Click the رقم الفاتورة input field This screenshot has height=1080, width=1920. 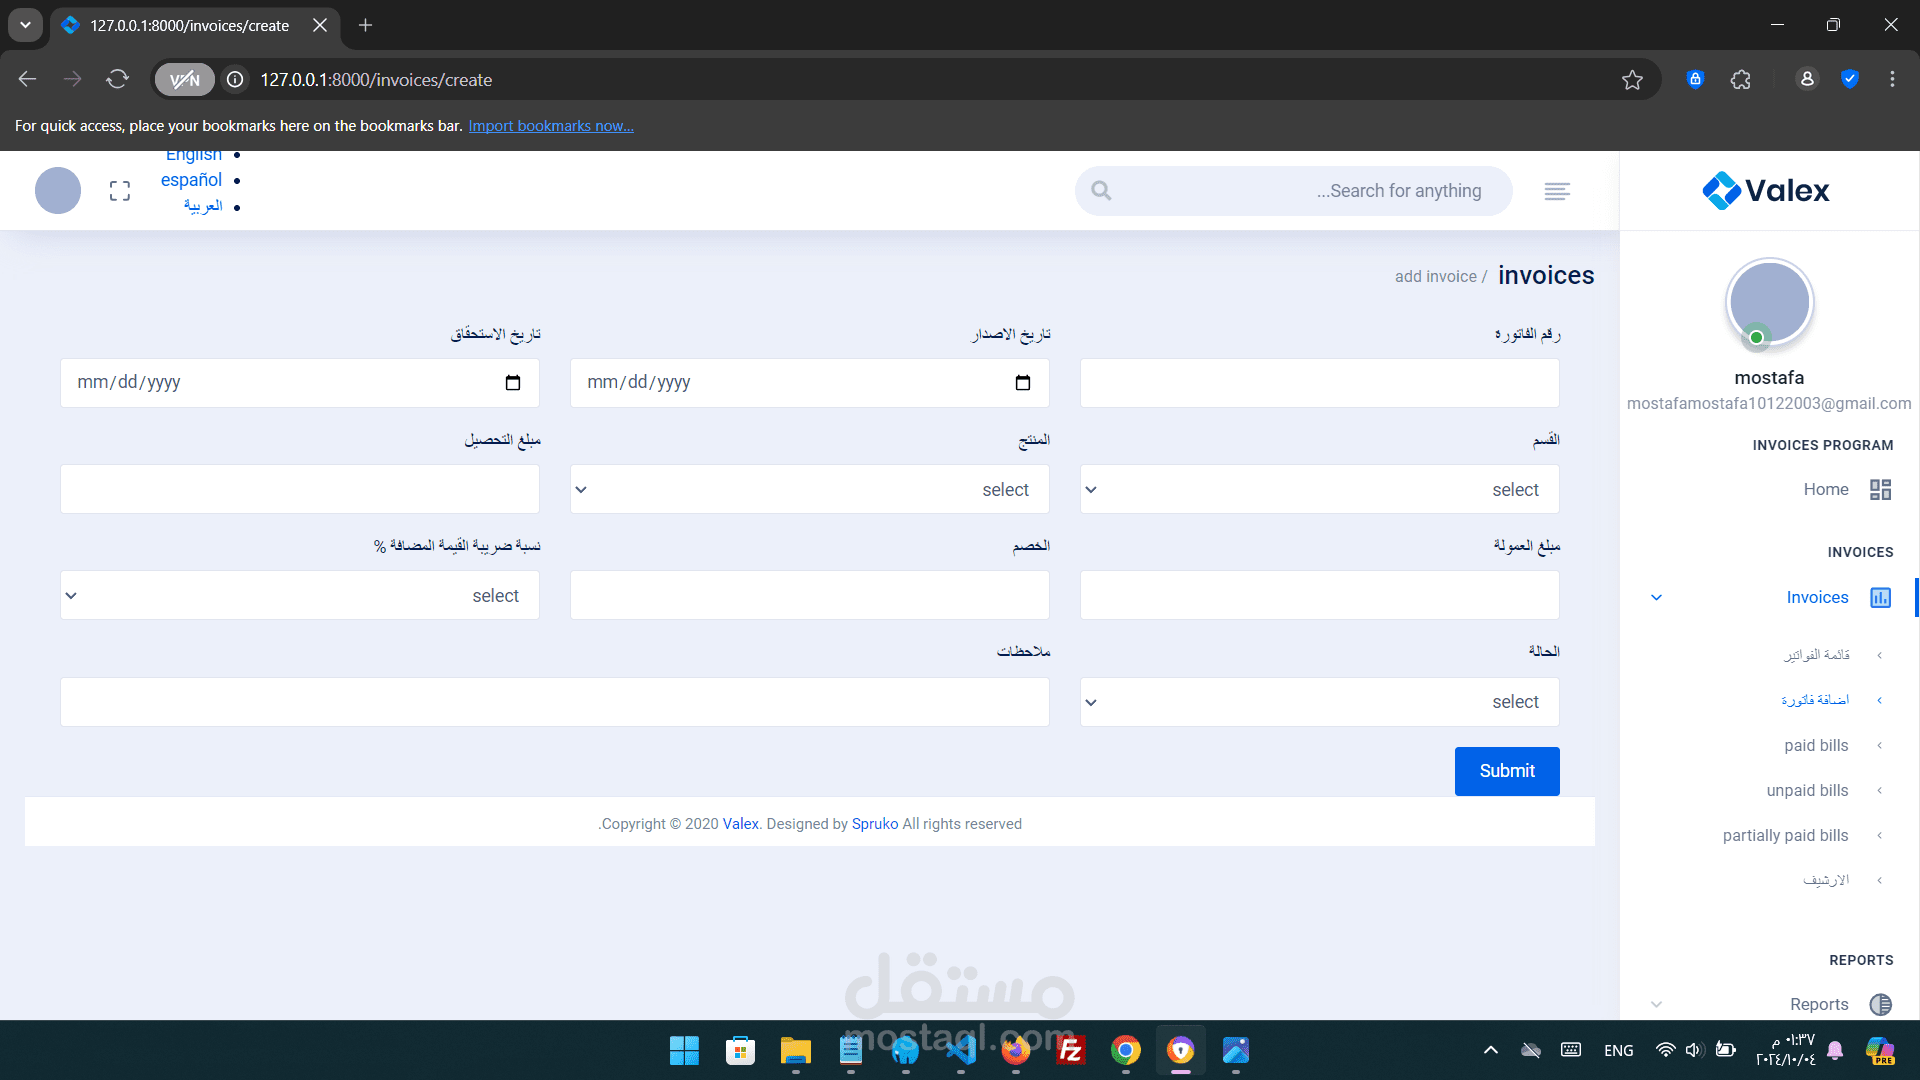(x=1319, y=383)
